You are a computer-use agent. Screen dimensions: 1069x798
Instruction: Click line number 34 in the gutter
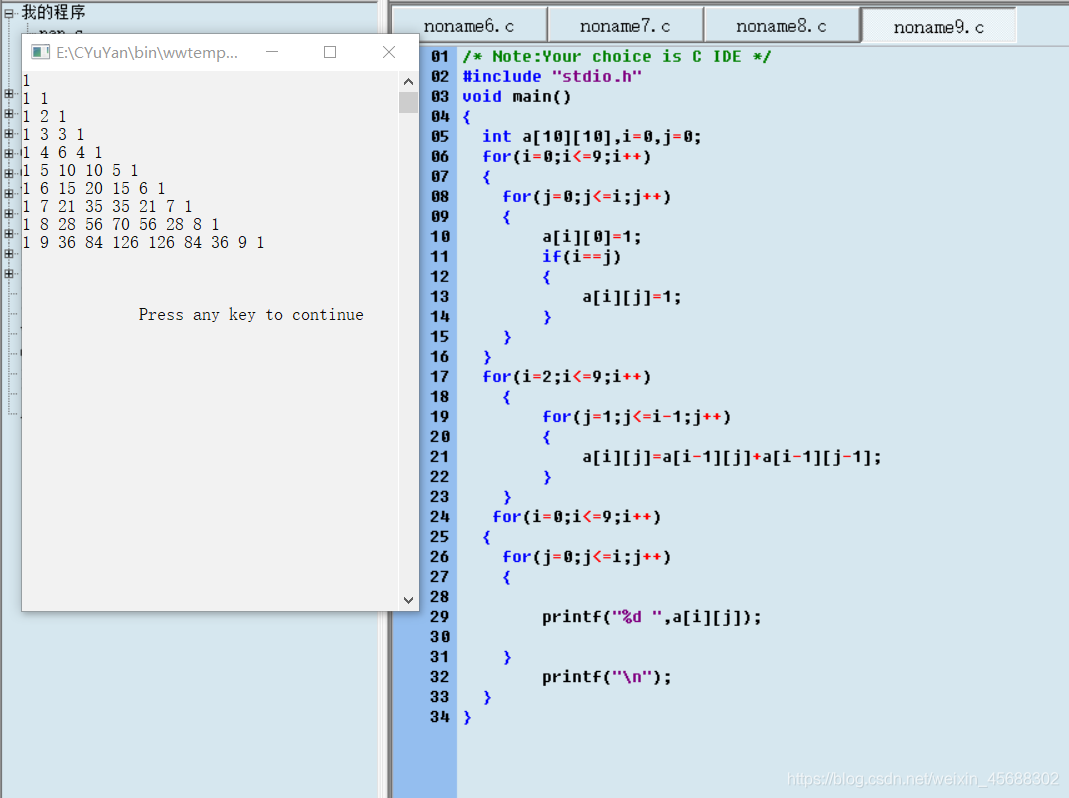[x=440, y=717]
